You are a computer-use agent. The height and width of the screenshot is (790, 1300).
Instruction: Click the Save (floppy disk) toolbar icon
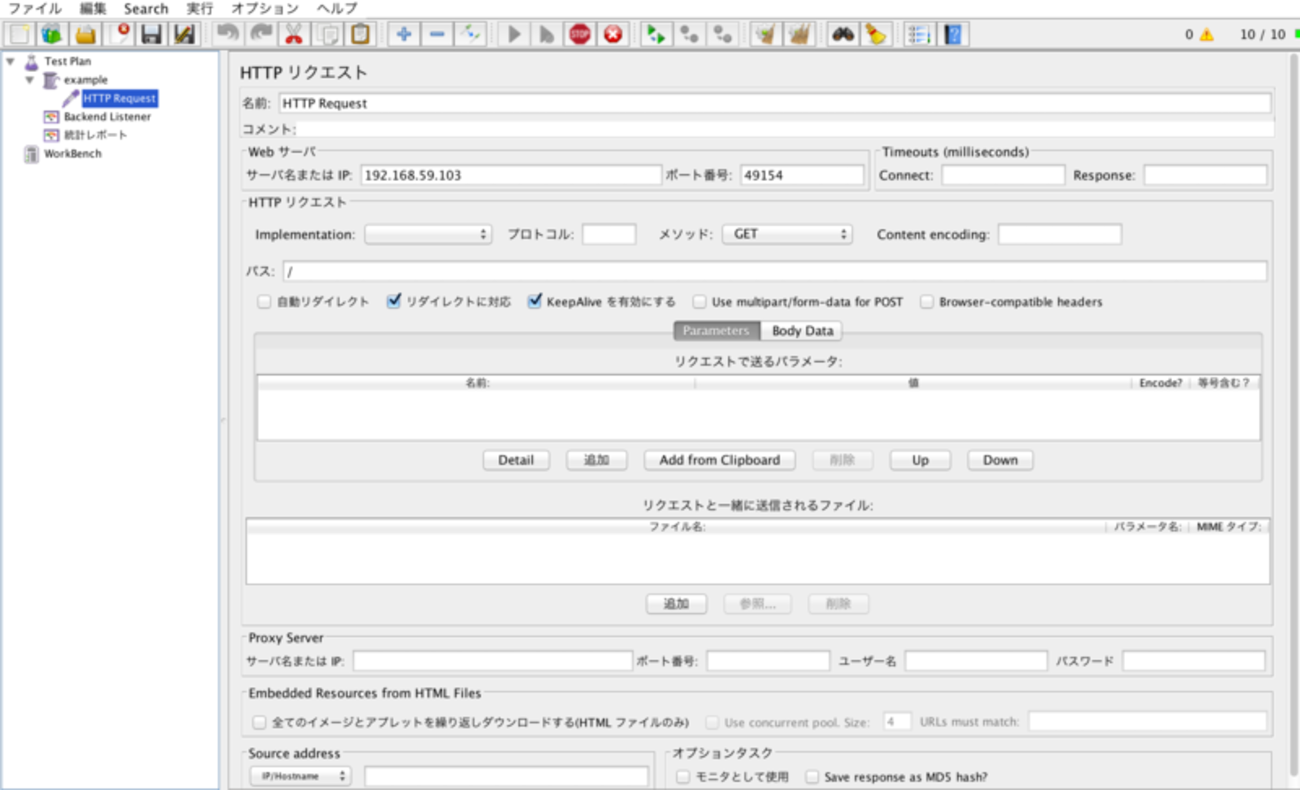pyautogui.click(x=152, y=35)
